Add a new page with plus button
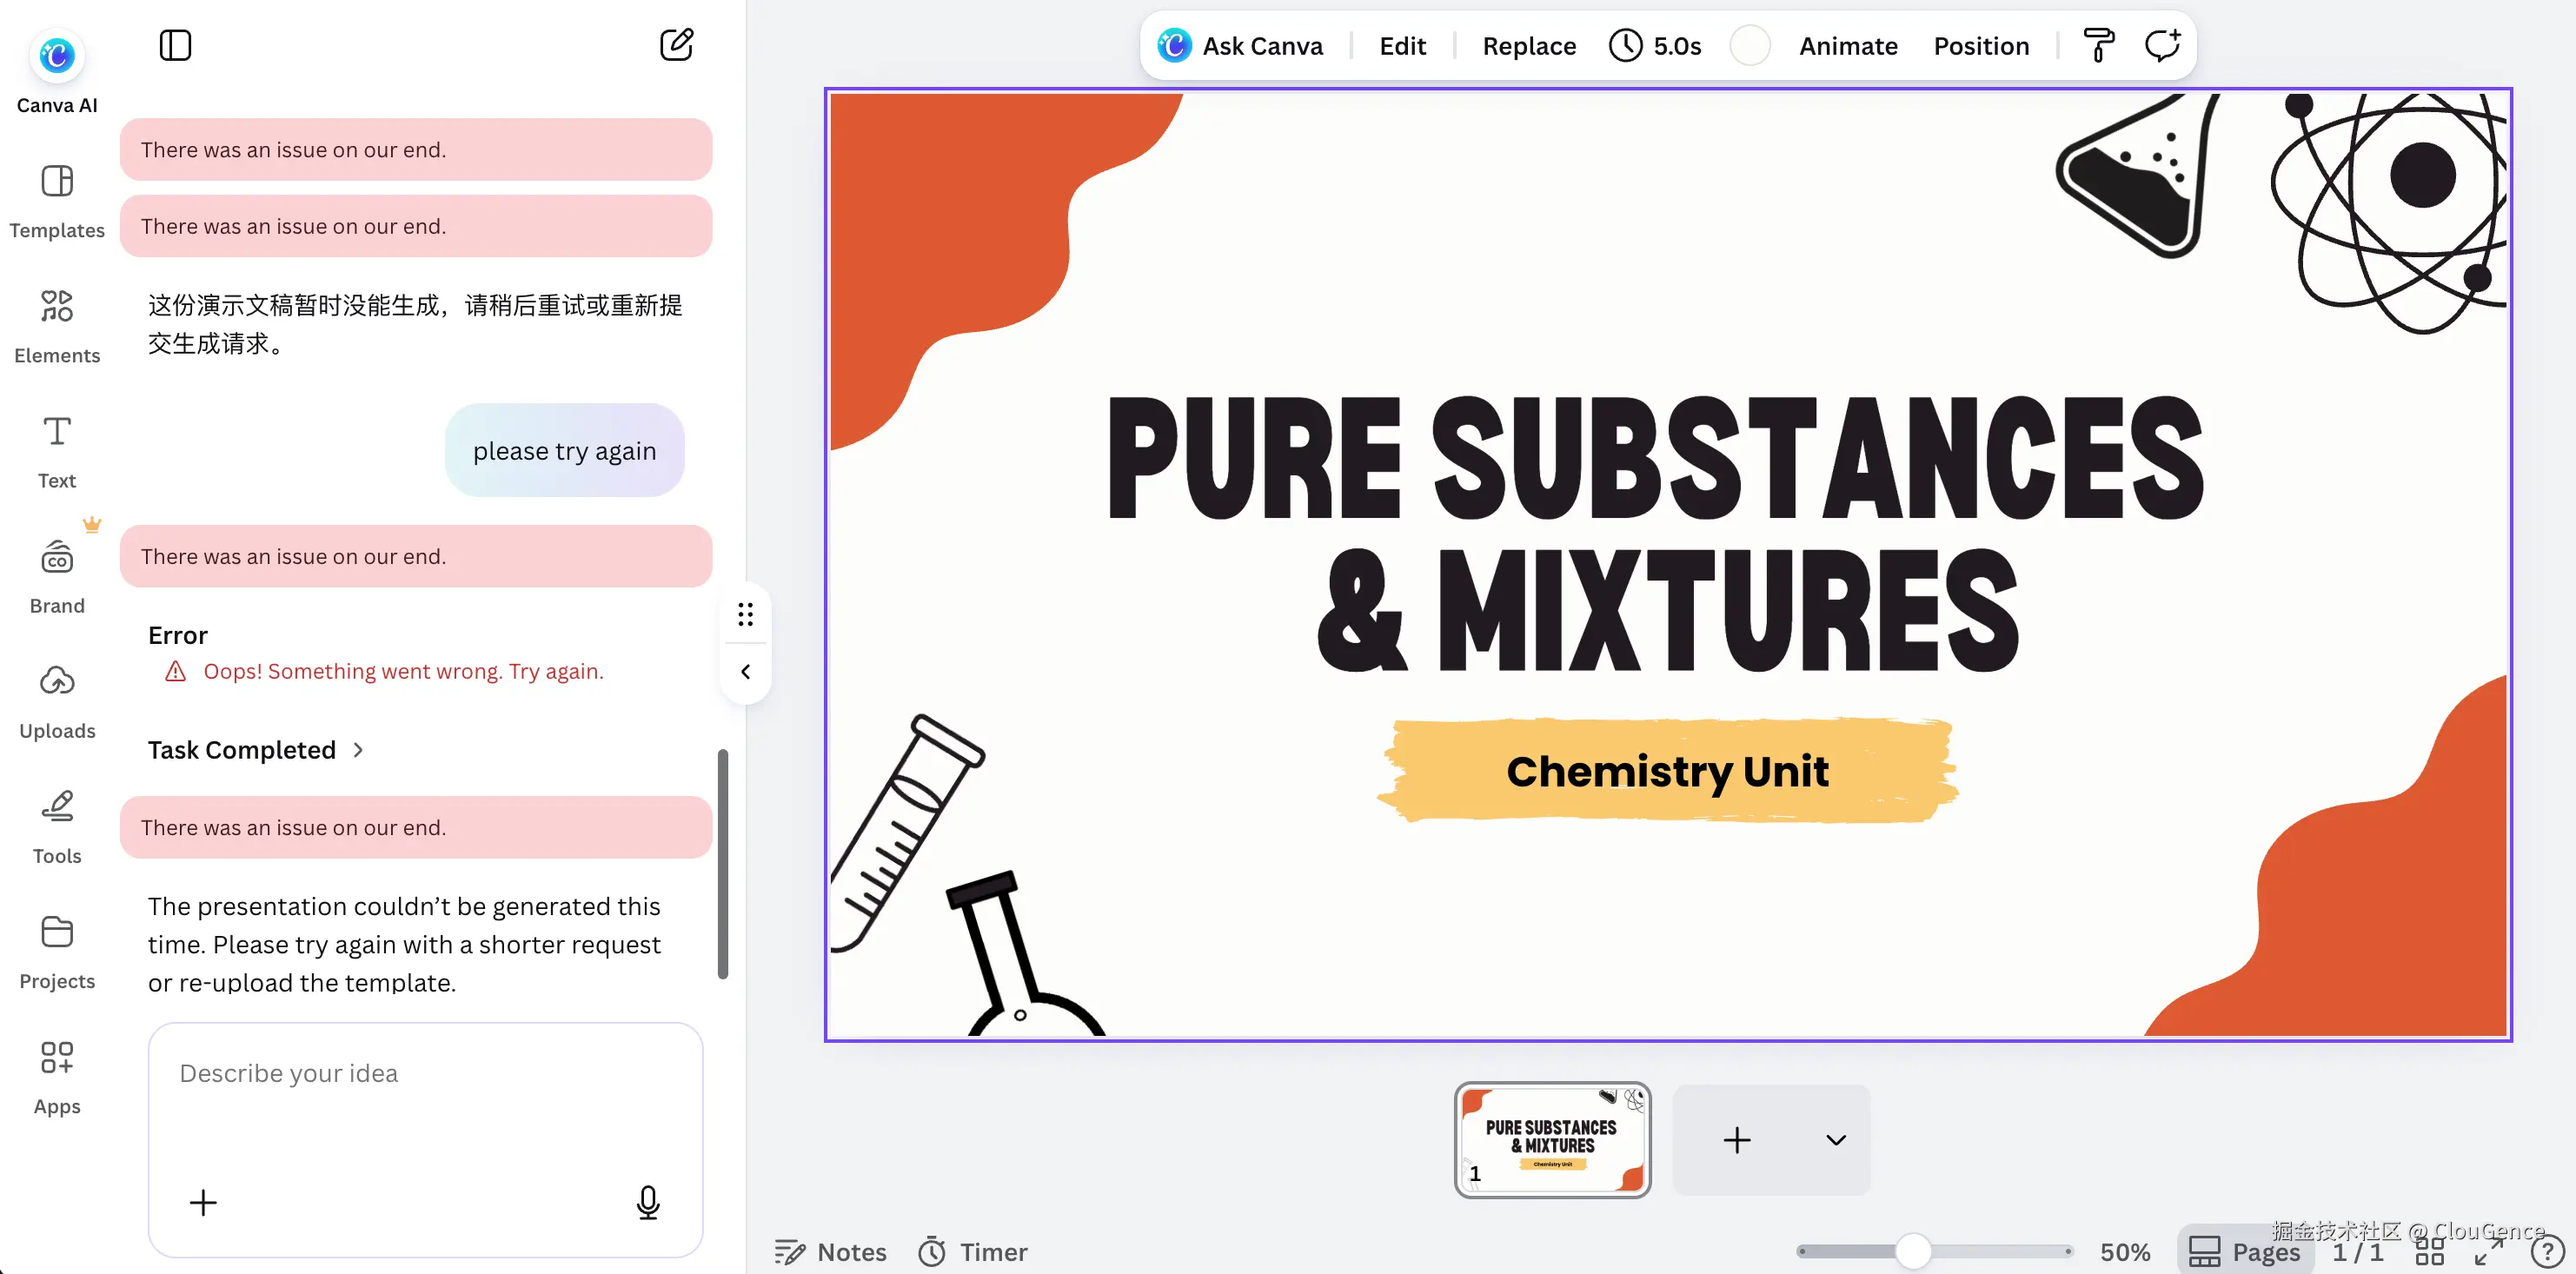This screenshot has height=1274, width=2576. tap(1737, 1140)
